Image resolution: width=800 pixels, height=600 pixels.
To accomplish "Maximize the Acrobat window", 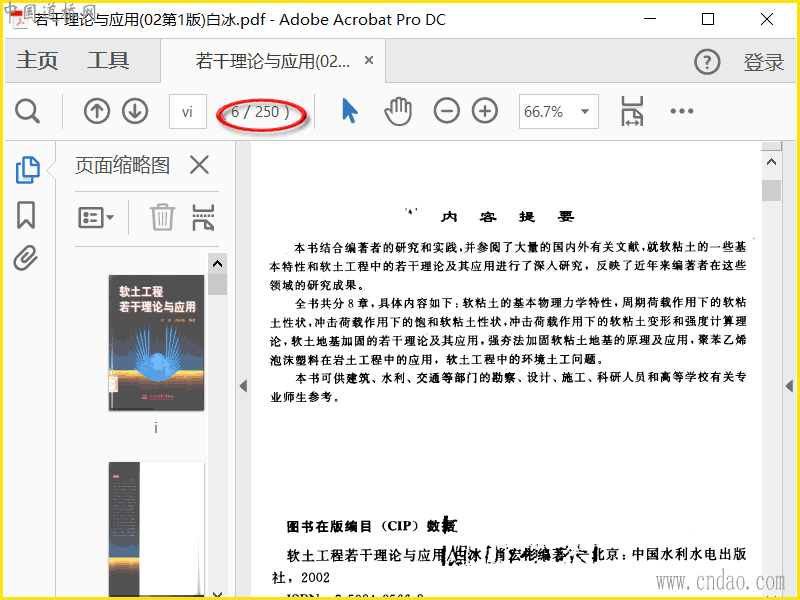I will 708,19.
